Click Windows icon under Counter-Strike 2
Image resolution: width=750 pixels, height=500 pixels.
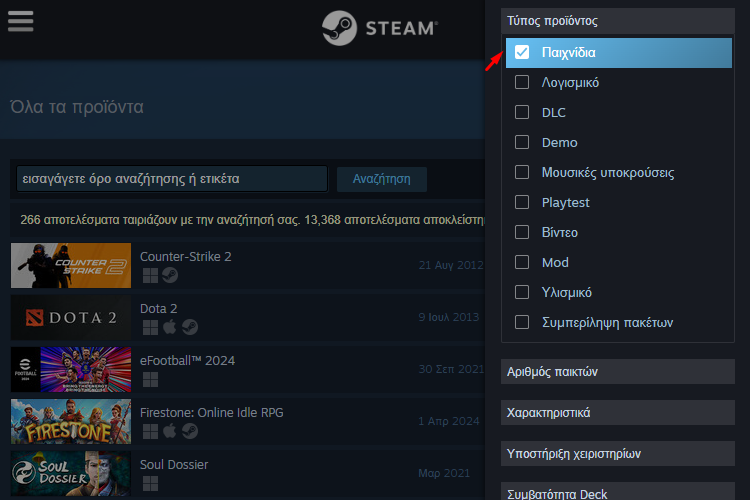click(150, 275)
